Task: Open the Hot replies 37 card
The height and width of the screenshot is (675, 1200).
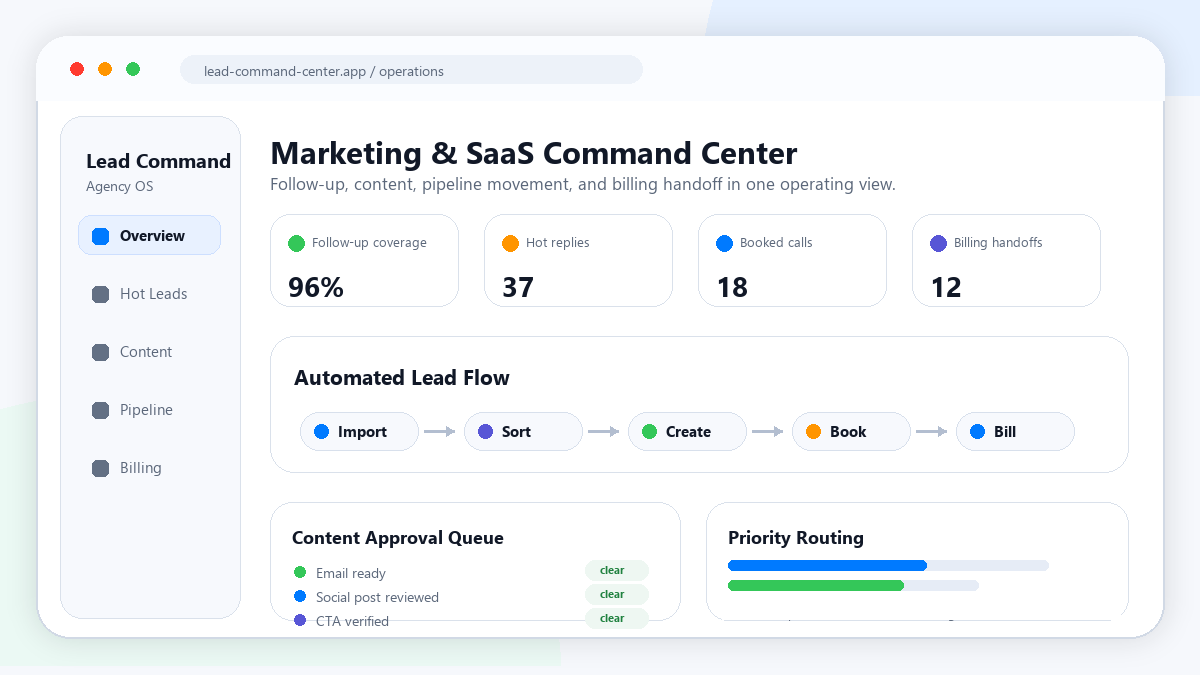Action: [578, 260]
